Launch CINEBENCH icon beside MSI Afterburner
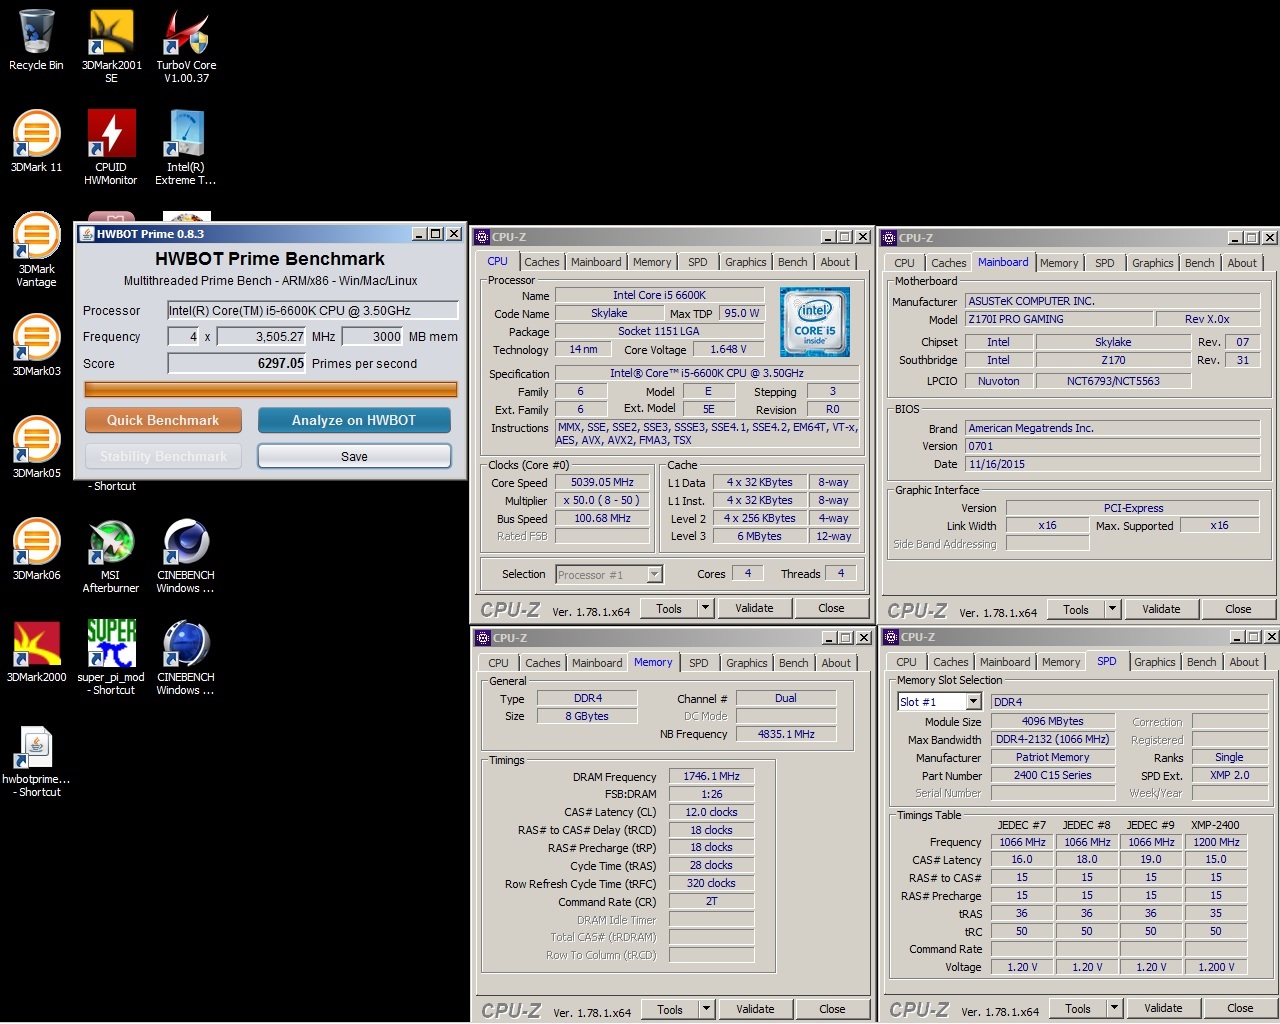 coord(186,556)
